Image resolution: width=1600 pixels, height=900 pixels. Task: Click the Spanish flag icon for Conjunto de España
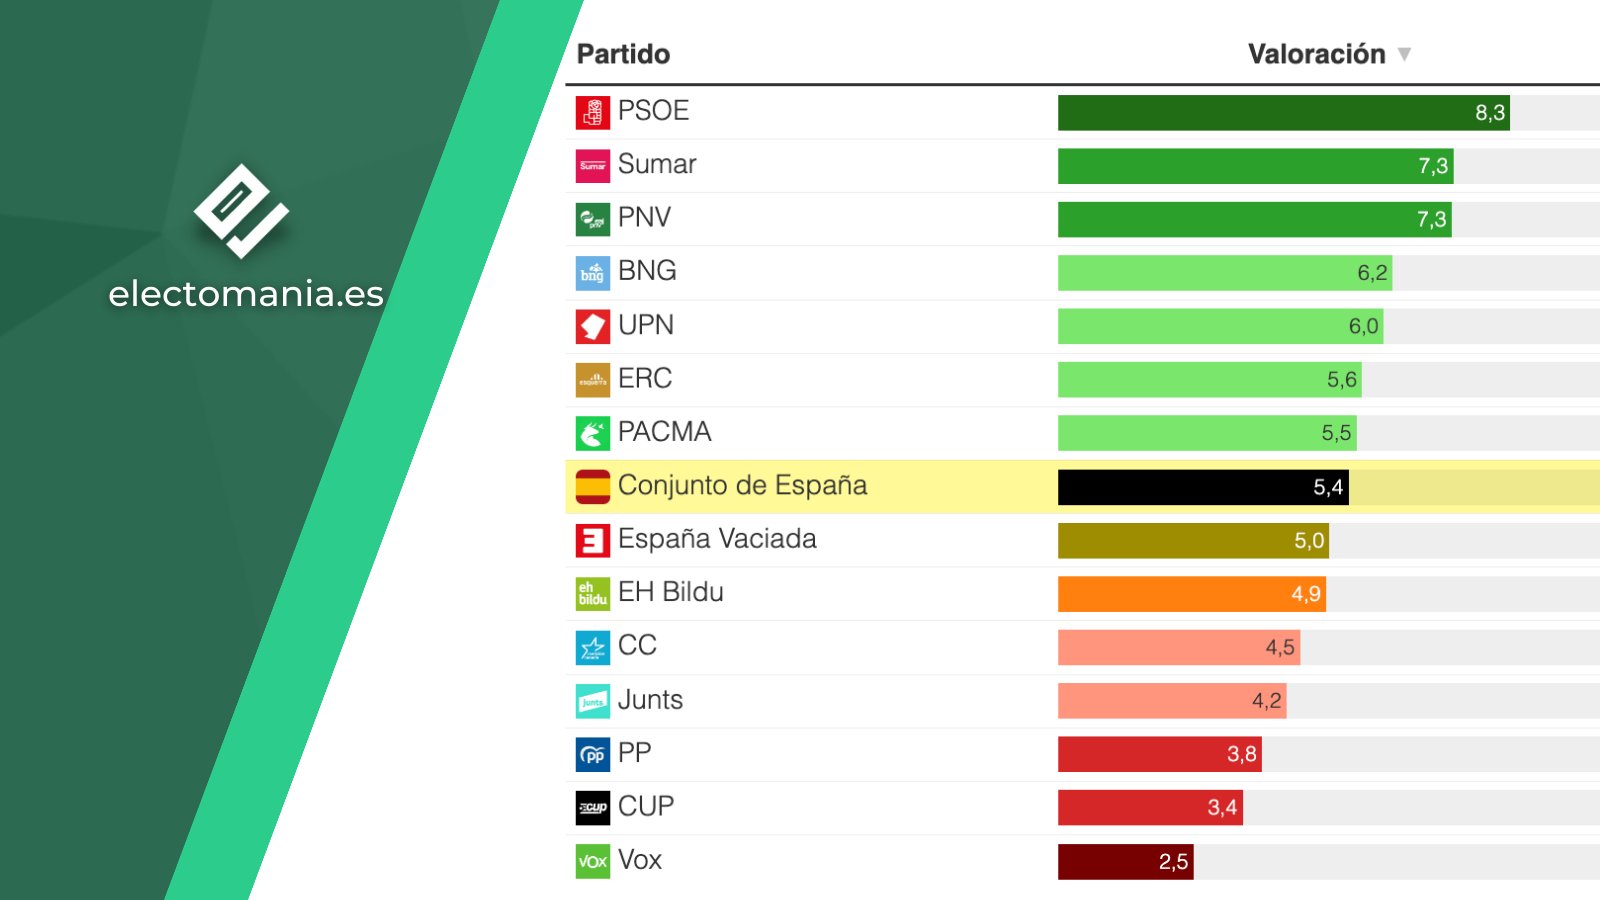[593, 487]
